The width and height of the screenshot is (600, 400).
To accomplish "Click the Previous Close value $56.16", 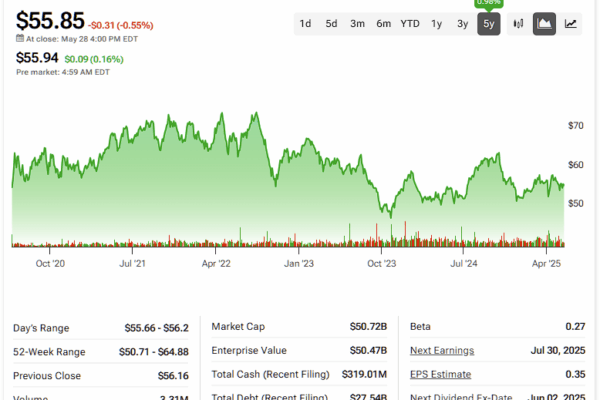I will 173,376.
